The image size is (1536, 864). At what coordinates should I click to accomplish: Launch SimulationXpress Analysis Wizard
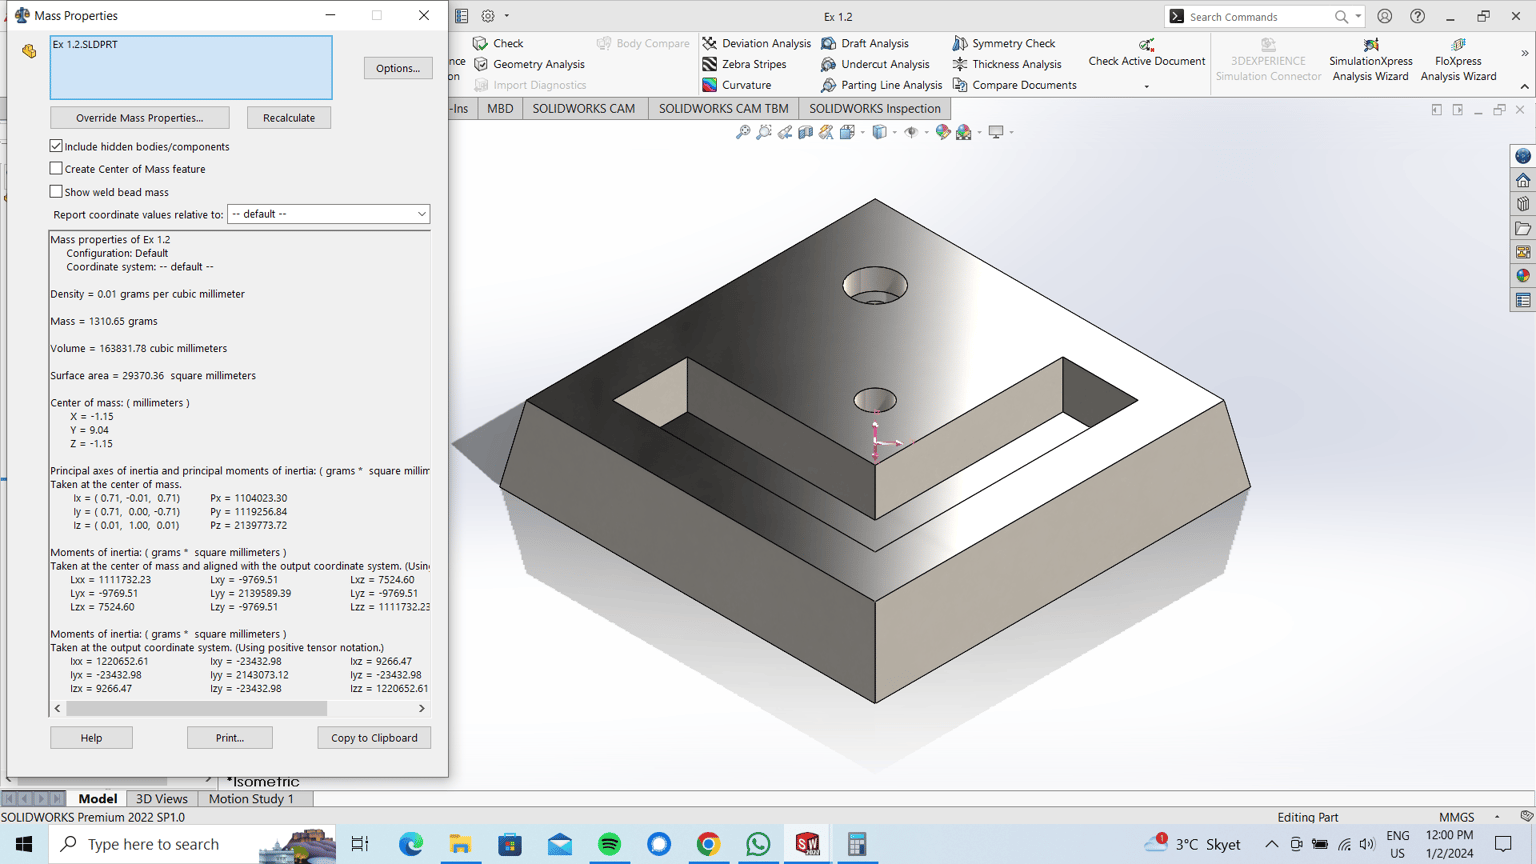[x=1370, y=60]
